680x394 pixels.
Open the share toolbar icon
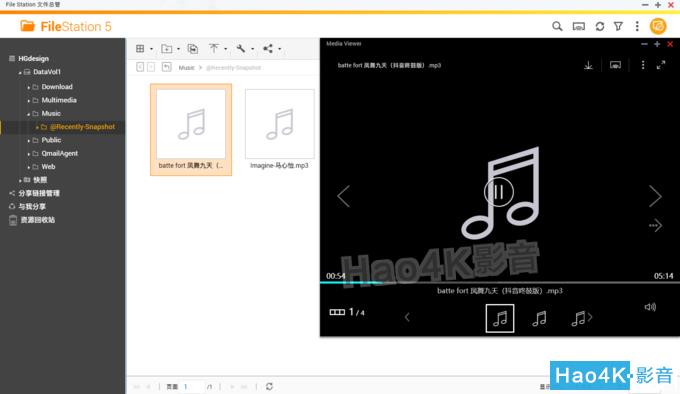(268, 49)
